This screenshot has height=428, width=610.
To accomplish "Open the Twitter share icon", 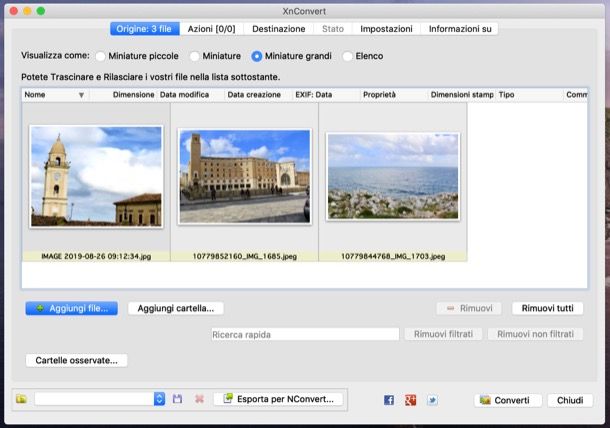I will [432, 400].
